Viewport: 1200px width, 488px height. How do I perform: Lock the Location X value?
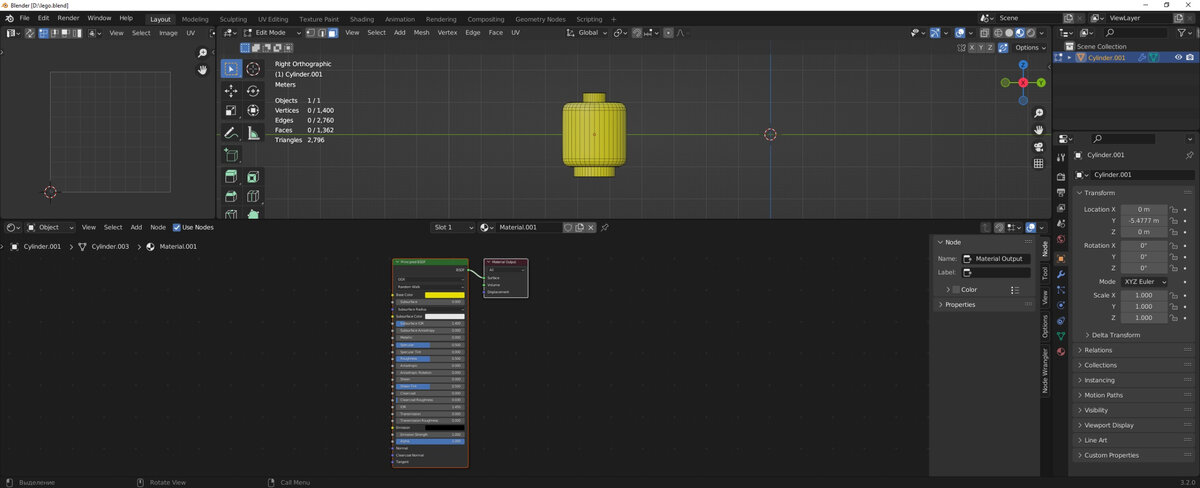1174,209
